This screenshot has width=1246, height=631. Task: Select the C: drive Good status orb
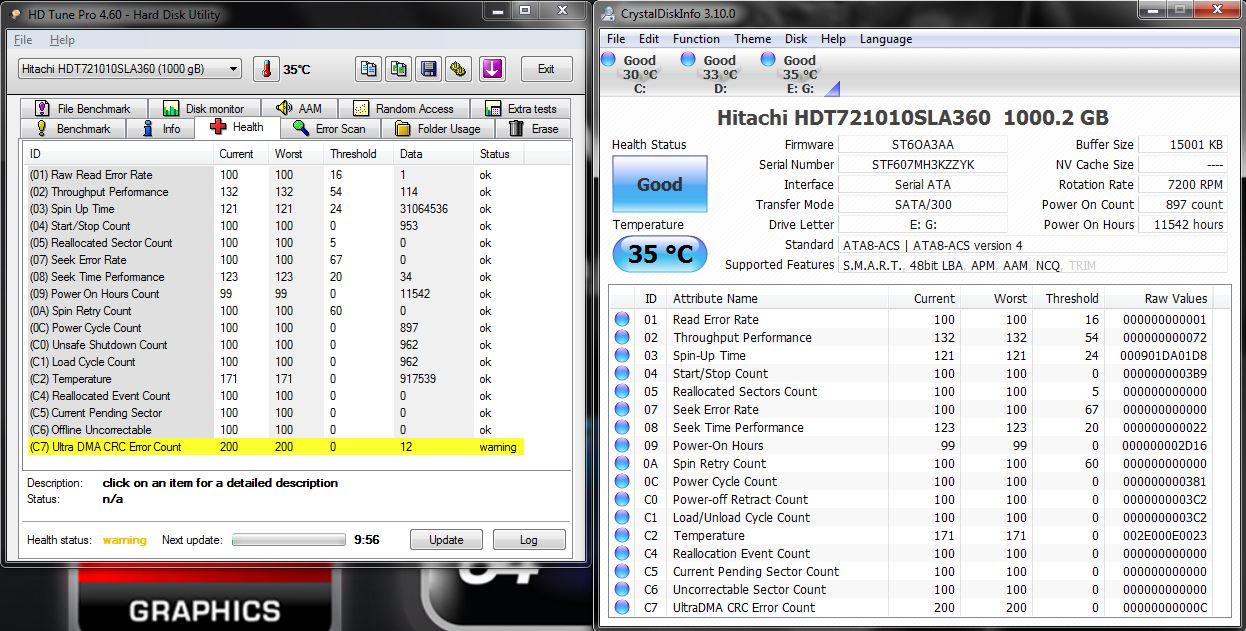pos(608,60)
